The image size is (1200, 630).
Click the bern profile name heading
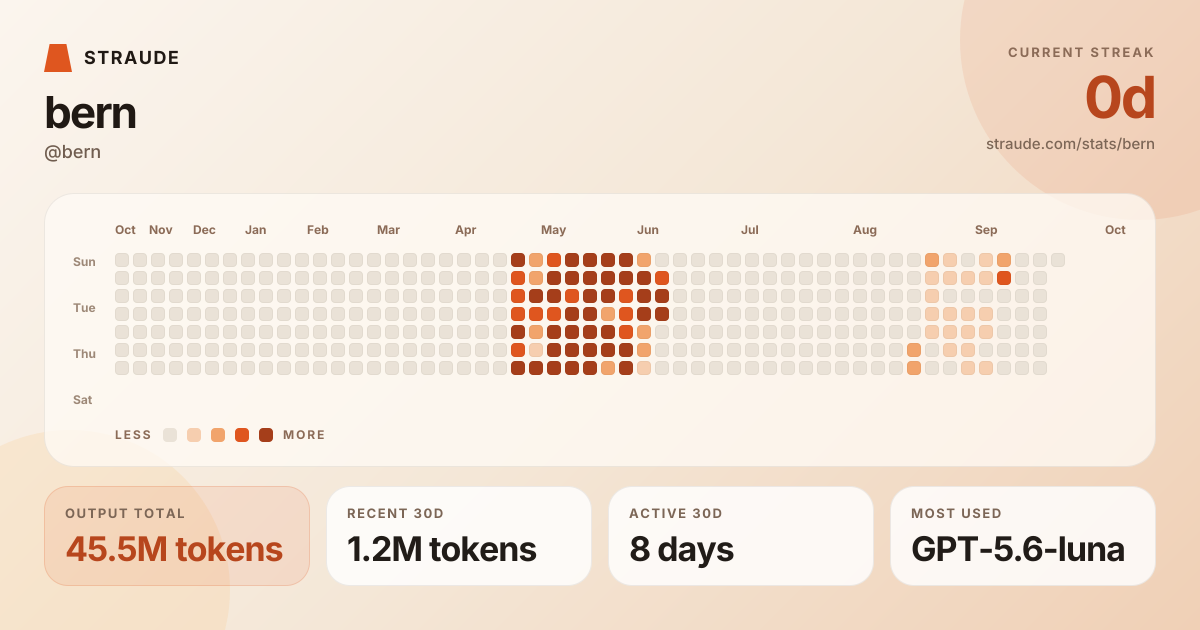(x=90, y=113)
